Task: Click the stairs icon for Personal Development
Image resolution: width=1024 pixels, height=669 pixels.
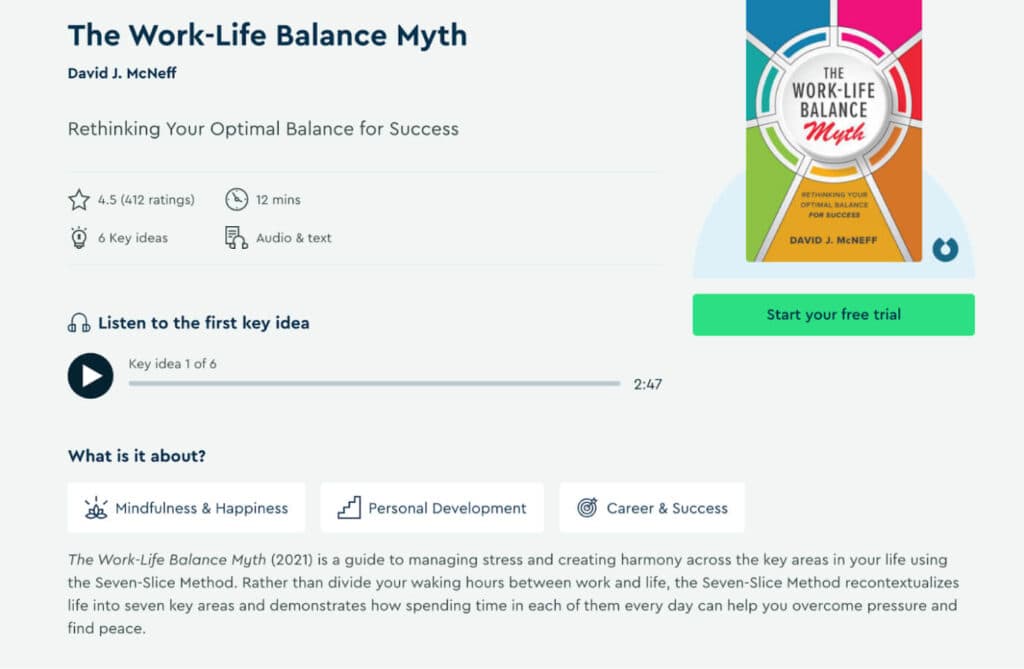Action: [348, 508]
